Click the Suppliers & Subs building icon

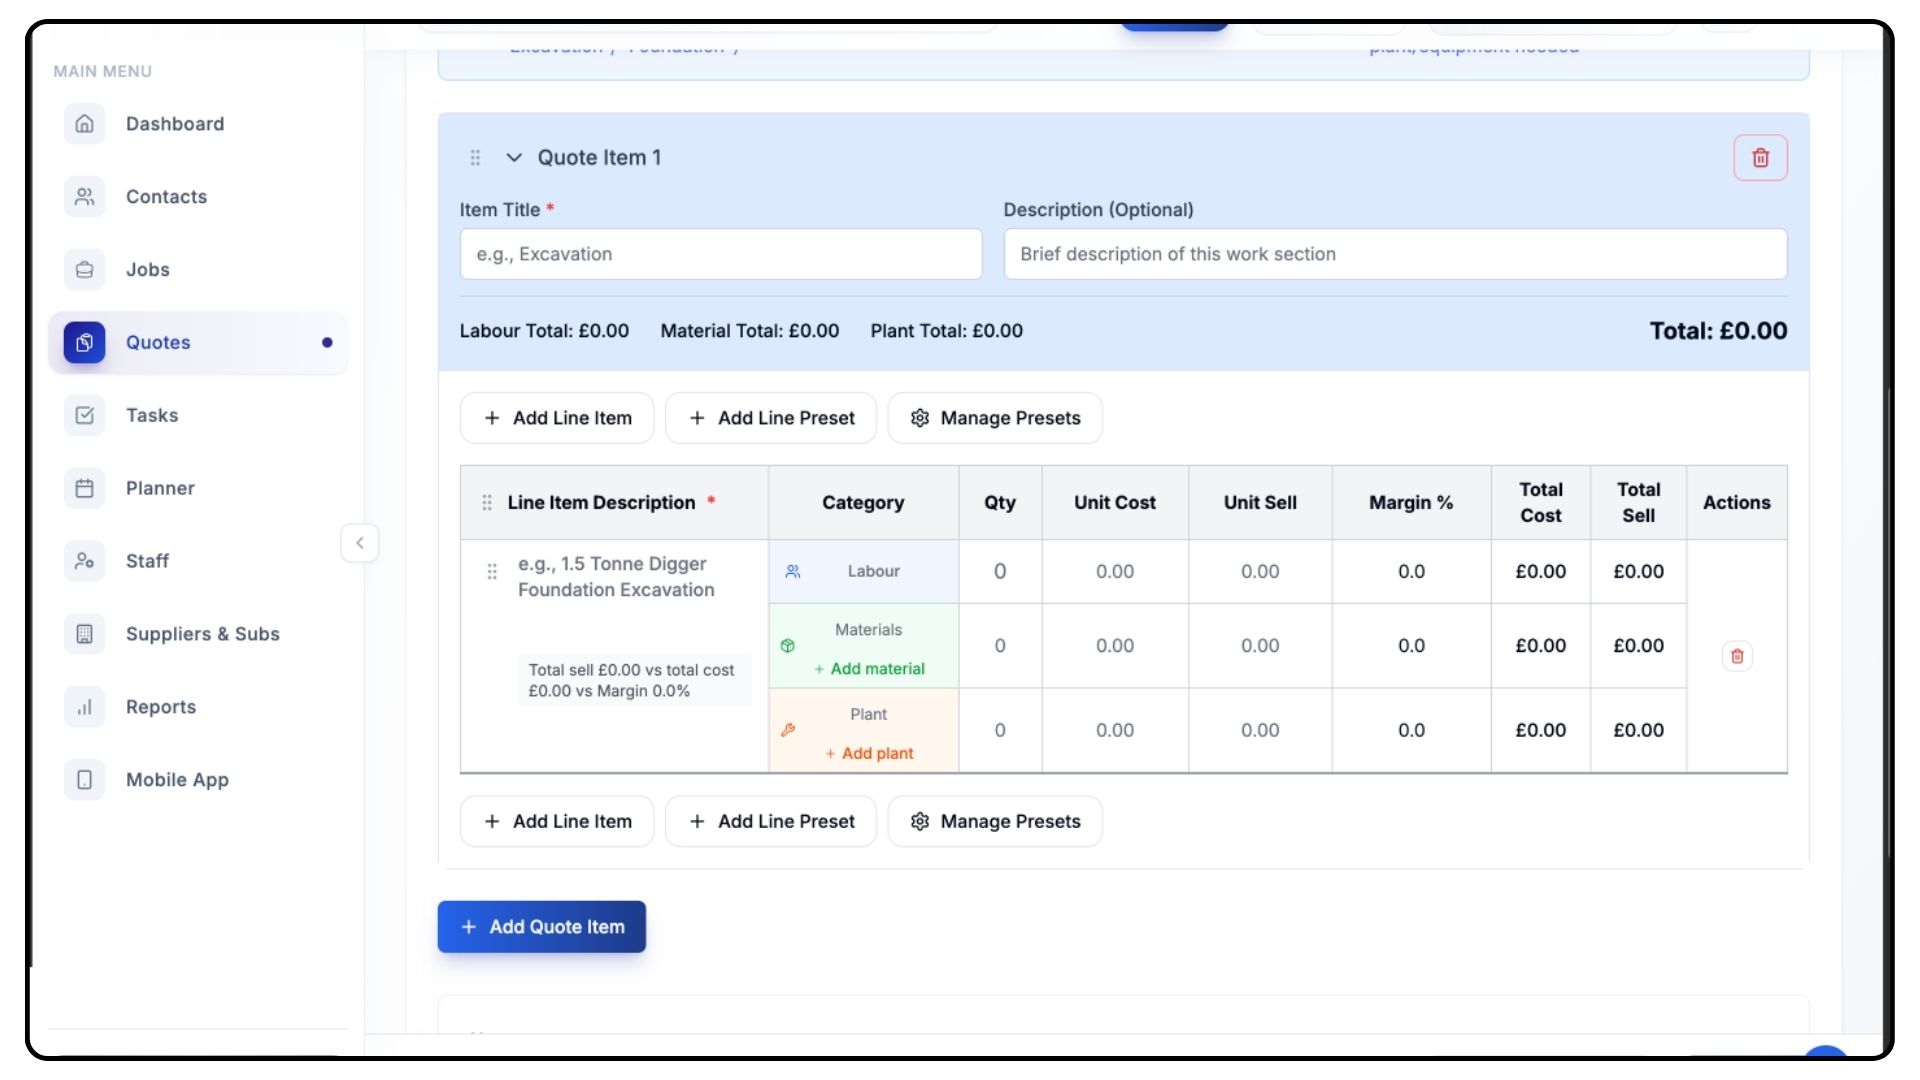tap(85, 634)
